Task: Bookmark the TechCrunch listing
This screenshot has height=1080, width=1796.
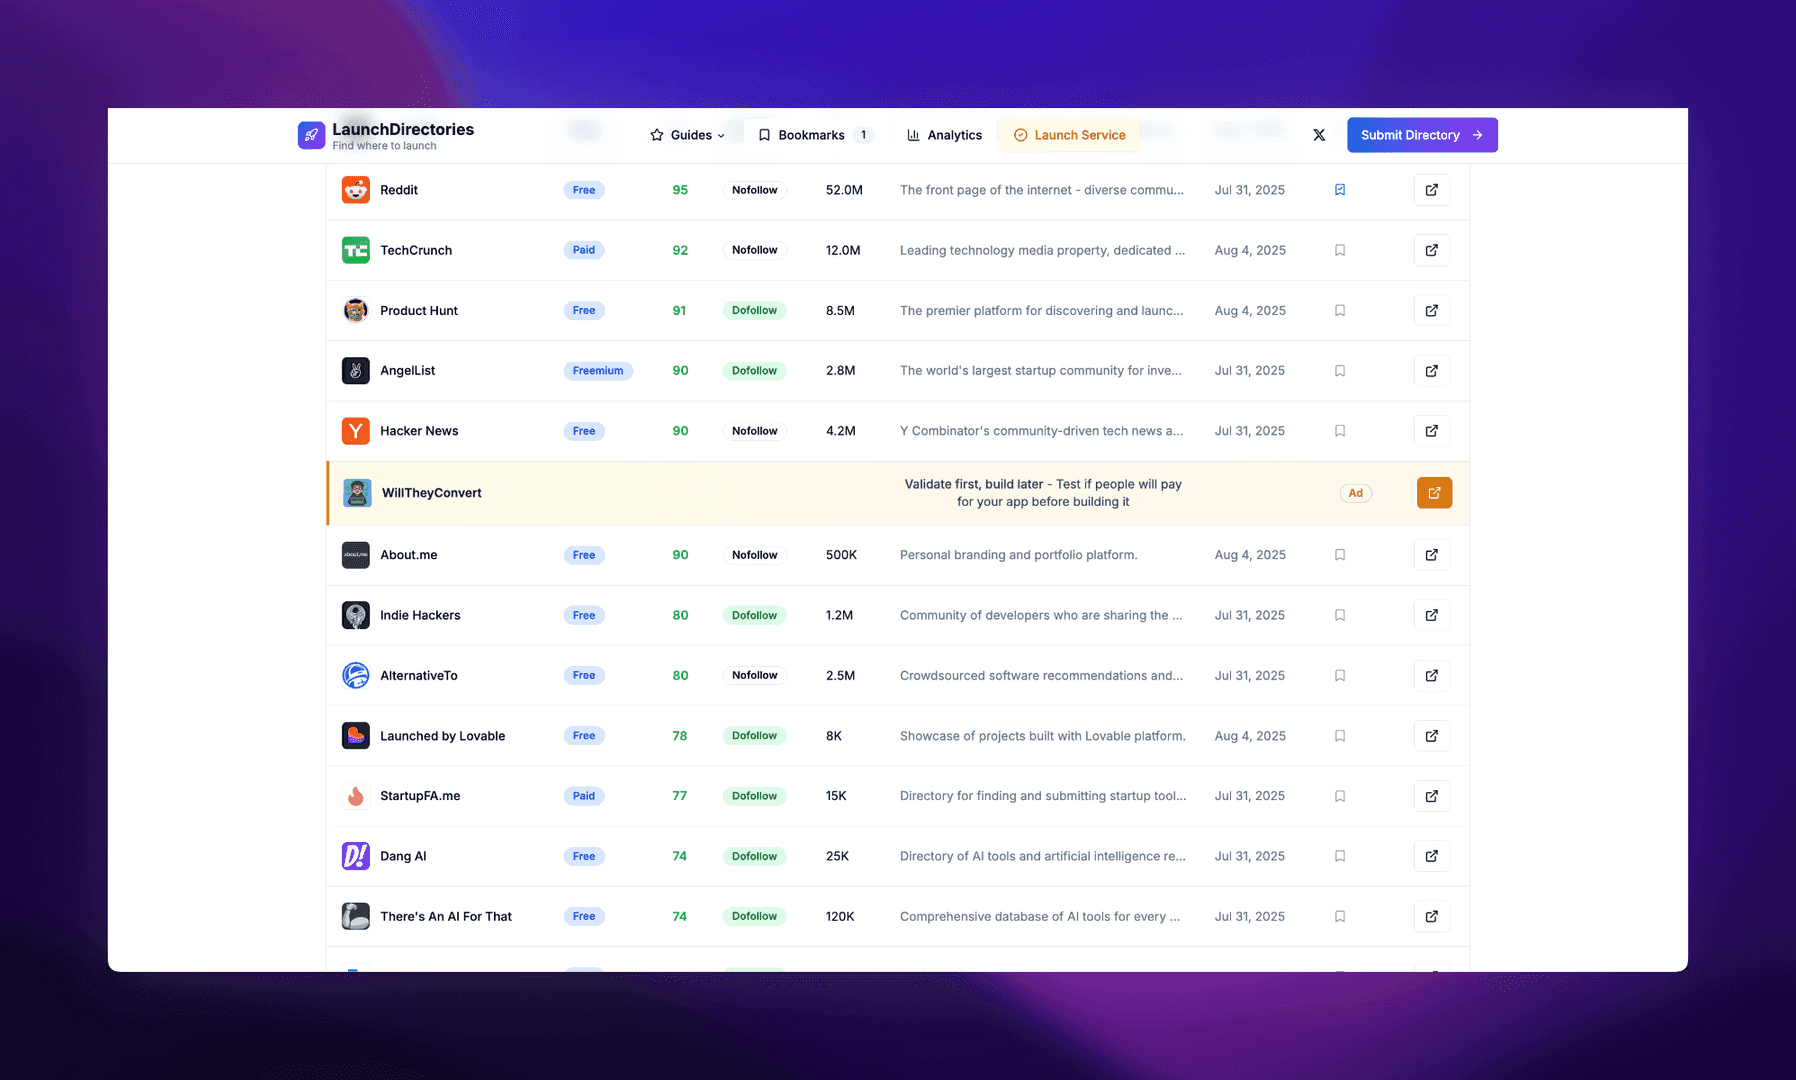Action: pos(1340,250)
